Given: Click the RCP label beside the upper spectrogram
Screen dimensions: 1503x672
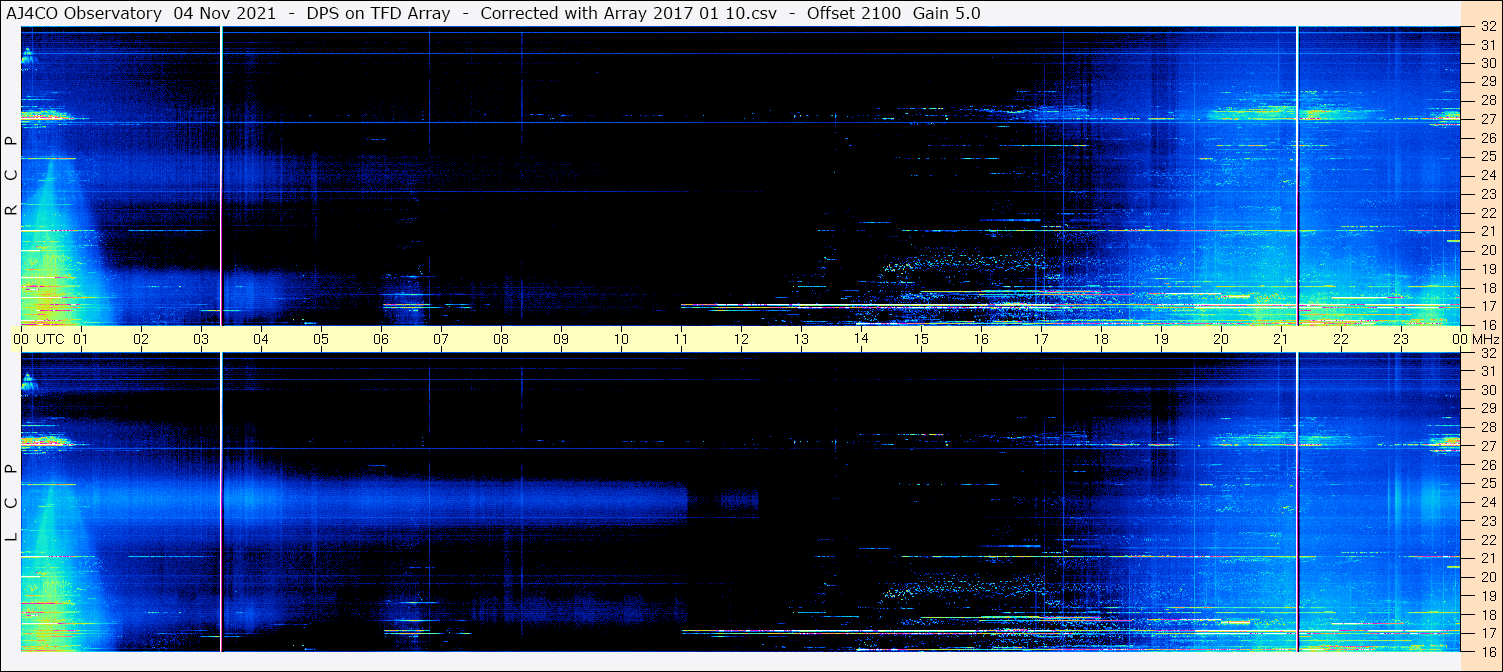Looking at the screenshot, I should pos(11,175).
